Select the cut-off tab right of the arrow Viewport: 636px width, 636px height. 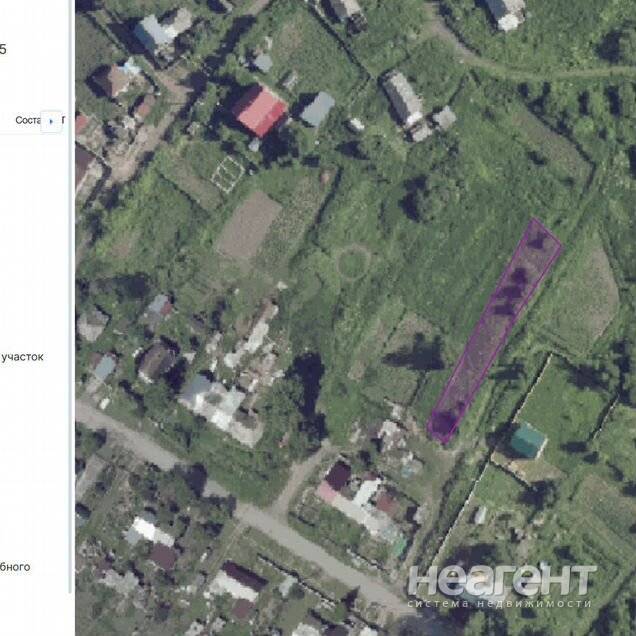(x=64, y=121)
